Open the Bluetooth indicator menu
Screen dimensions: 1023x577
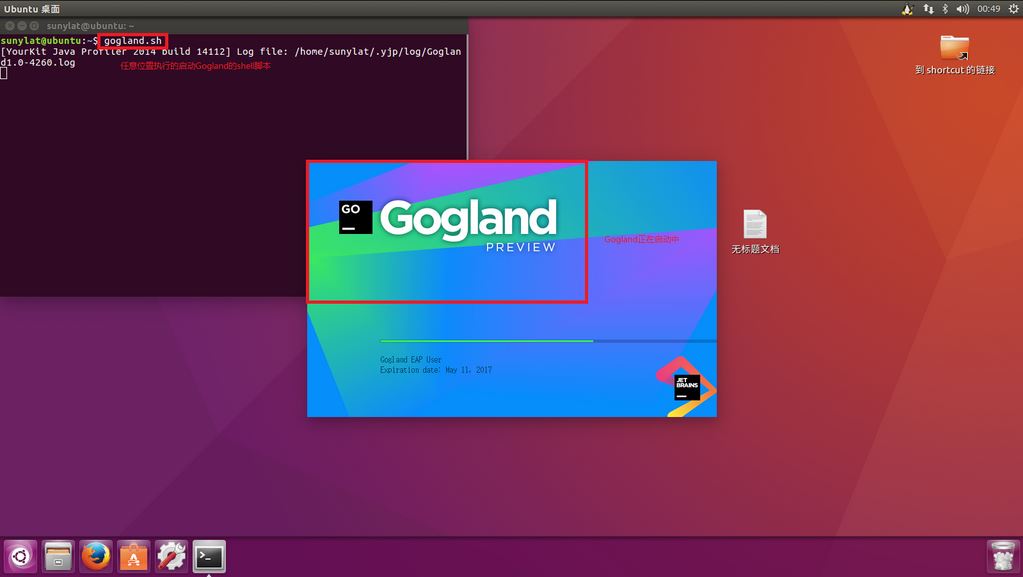pyautogui.click(x=945, y=9)
